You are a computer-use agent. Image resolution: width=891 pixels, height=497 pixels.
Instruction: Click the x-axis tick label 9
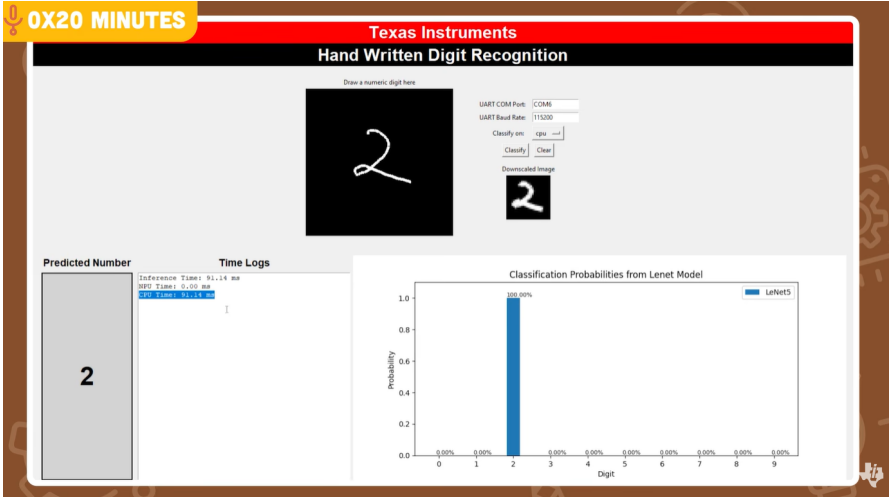[x=774, y=464]
